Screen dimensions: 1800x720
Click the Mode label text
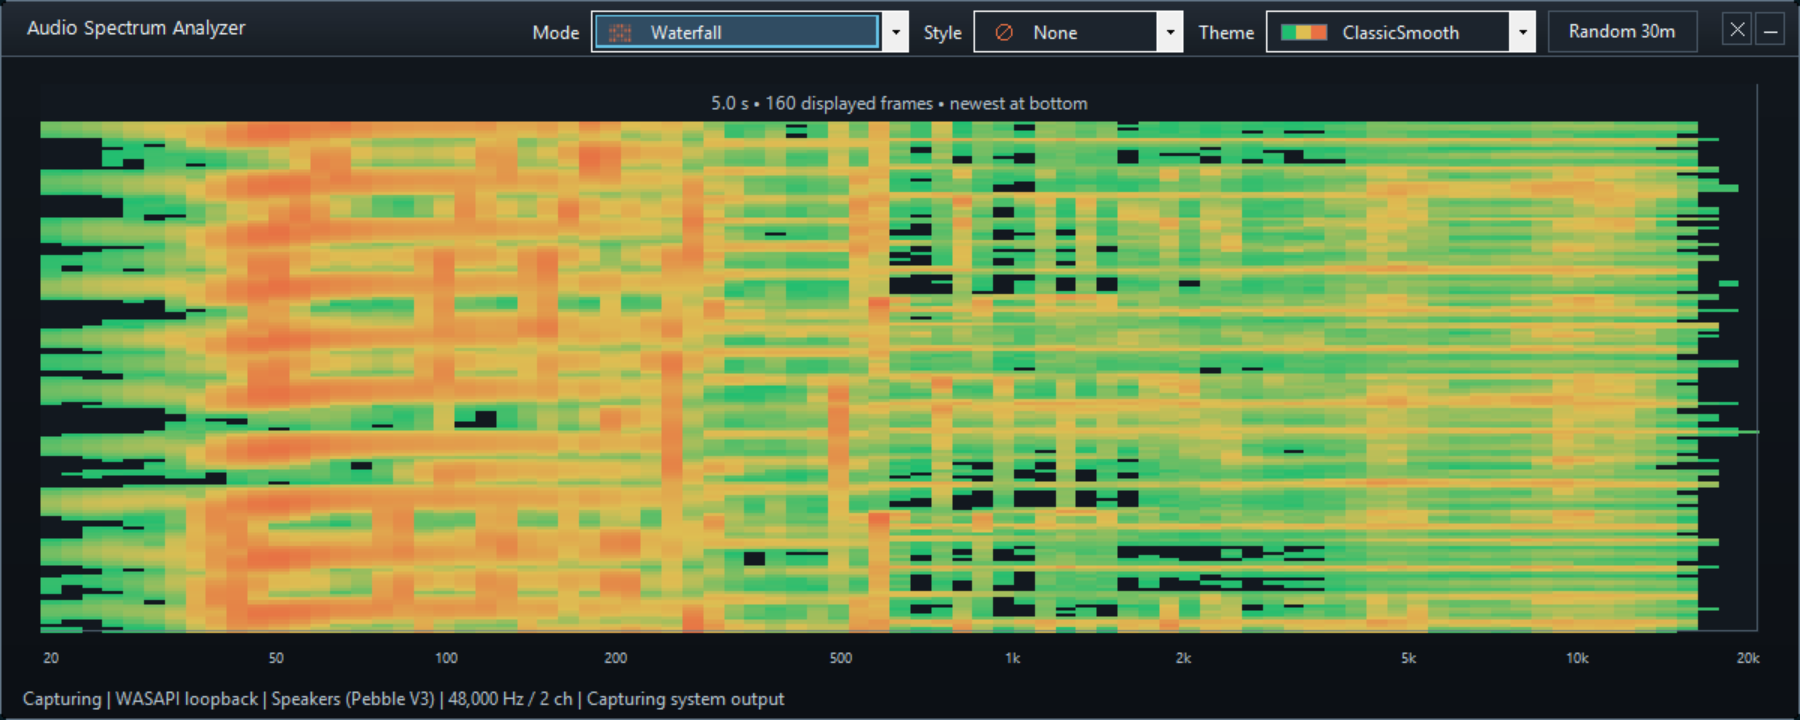click(556, 33)
